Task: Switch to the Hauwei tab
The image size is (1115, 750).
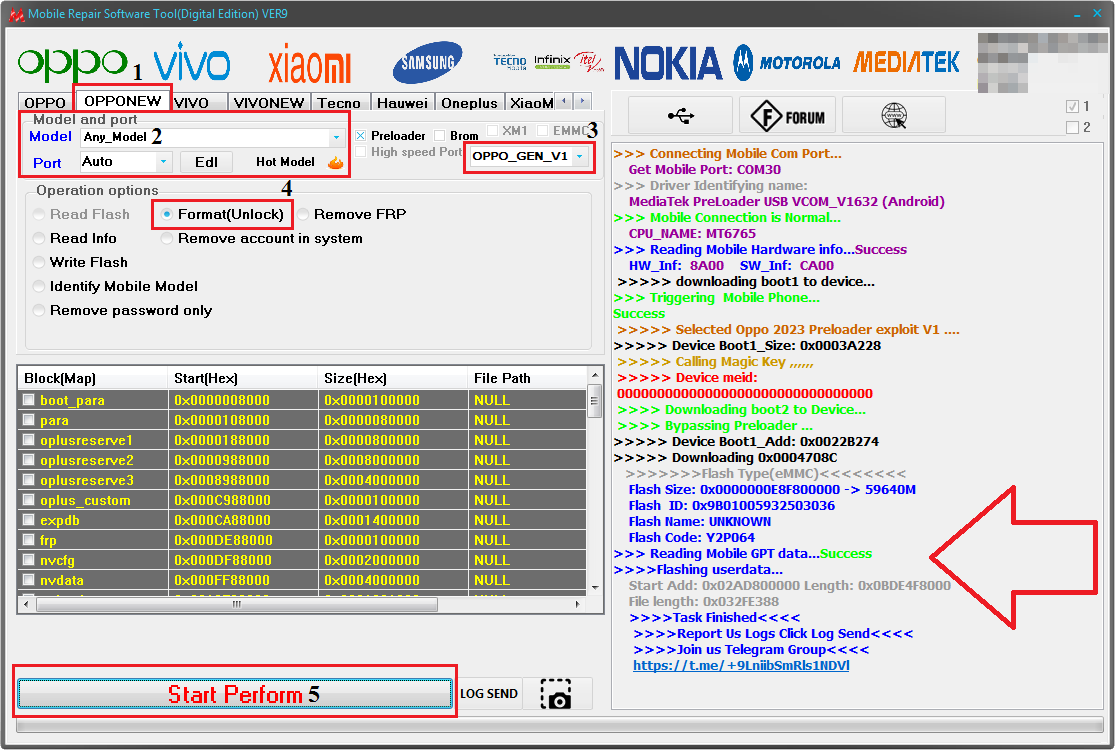Action: click(402, 103)
